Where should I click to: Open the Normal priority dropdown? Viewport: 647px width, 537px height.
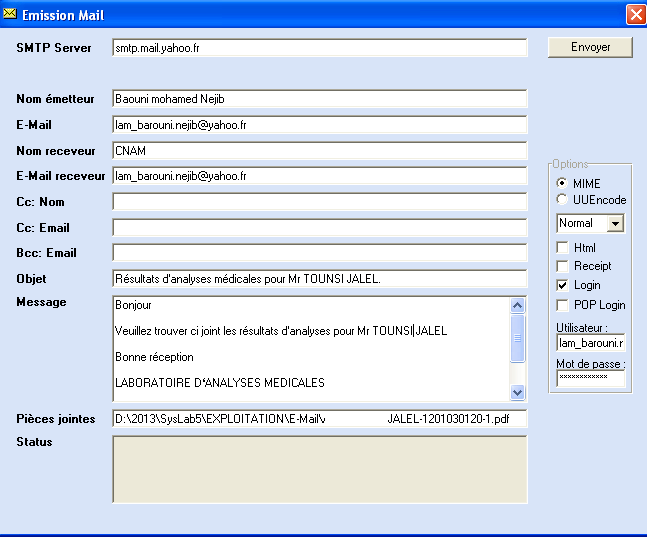pyautogui.click(x=615, y=223)
